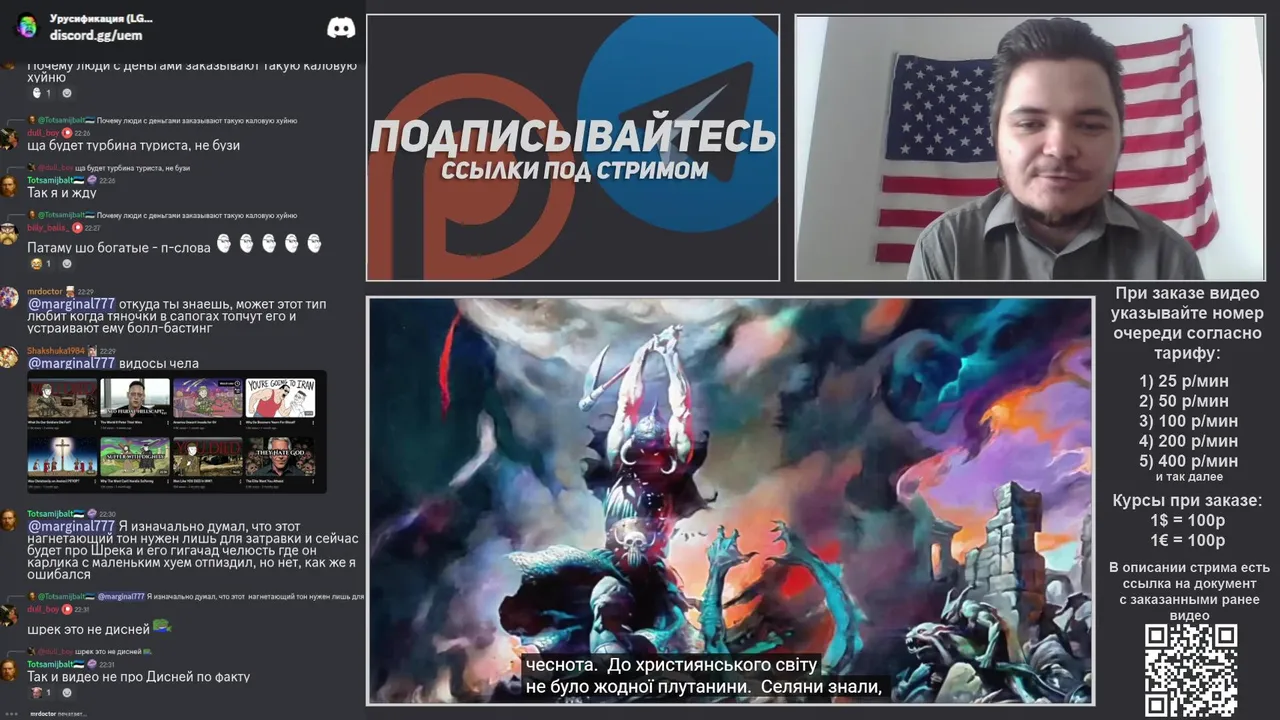Open Shakshuka1984's avatar

(9, 358)
